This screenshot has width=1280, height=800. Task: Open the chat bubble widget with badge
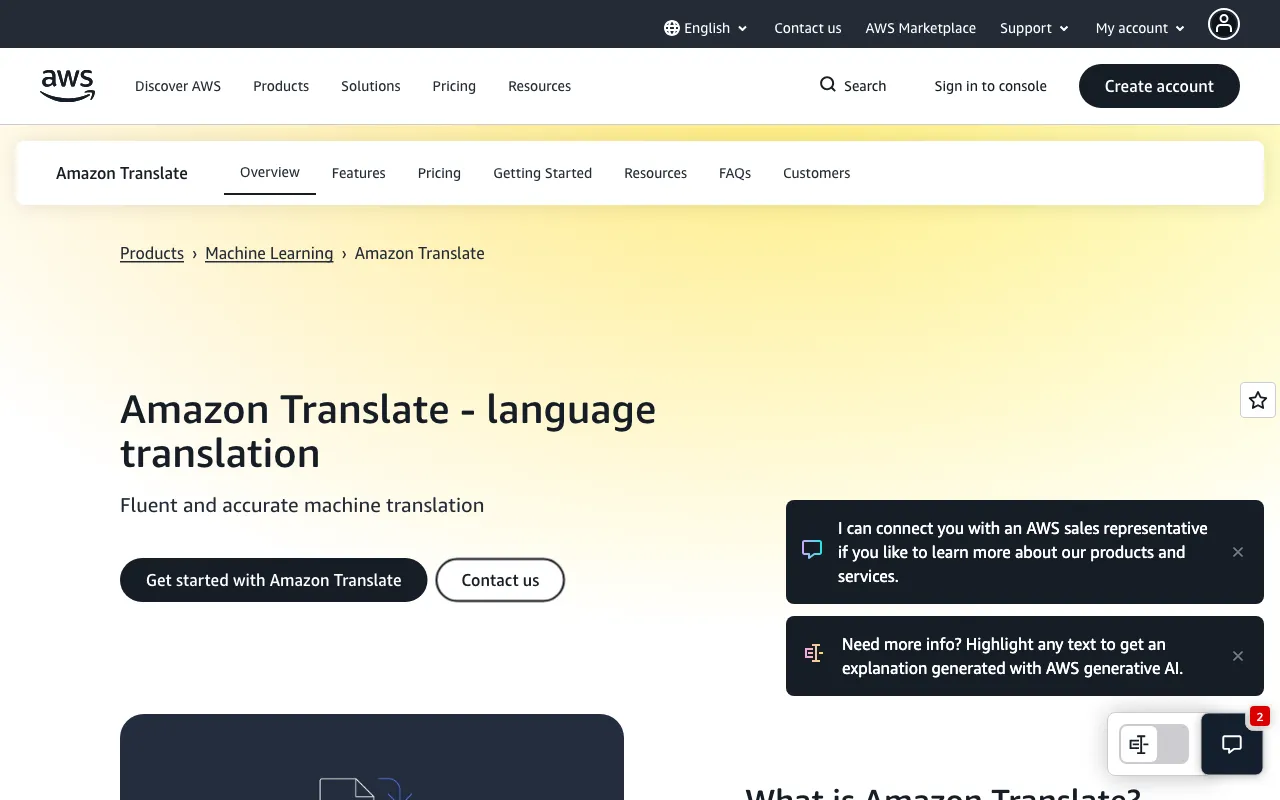1232,744
